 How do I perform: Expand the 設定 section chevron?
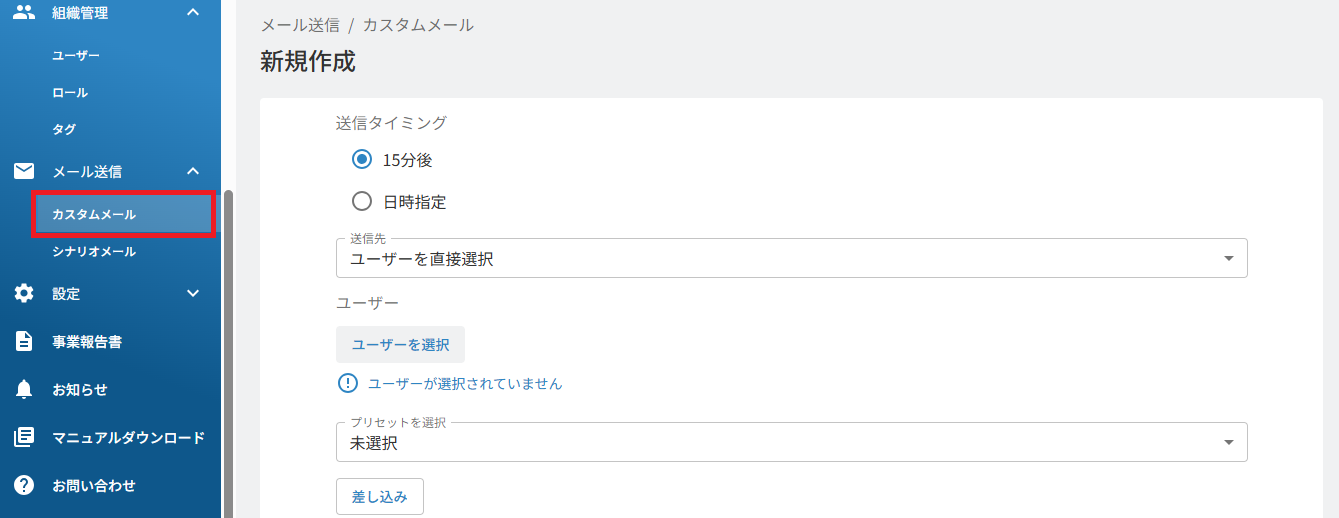point(193,293)
